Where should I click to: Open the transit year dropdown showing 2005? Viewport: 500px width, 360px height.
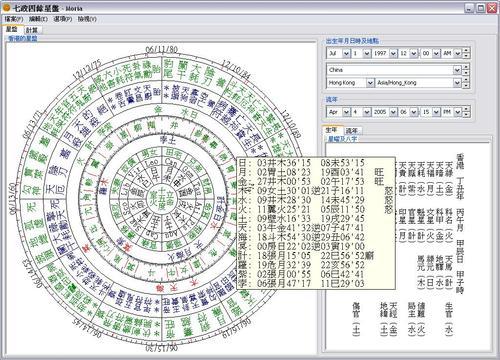tap(393, 112)
